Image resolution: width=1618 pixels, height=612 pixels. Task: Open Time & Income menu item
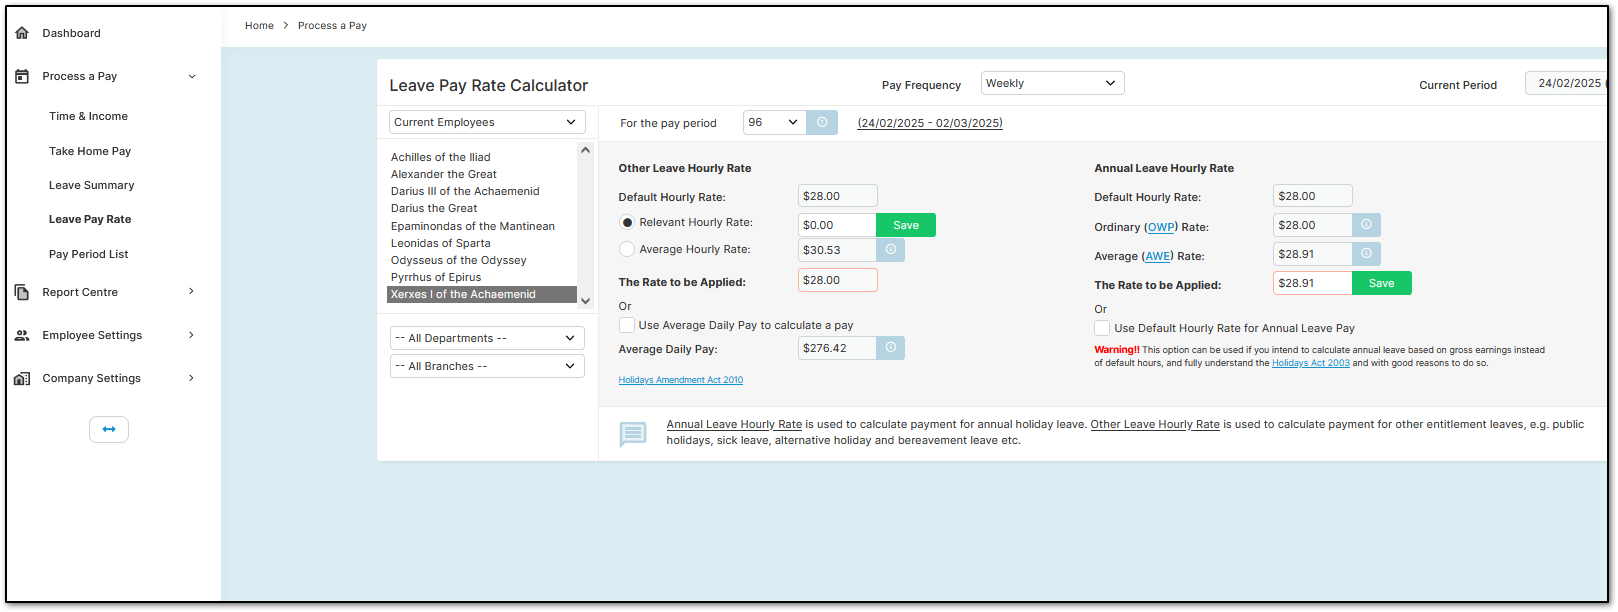88,116
